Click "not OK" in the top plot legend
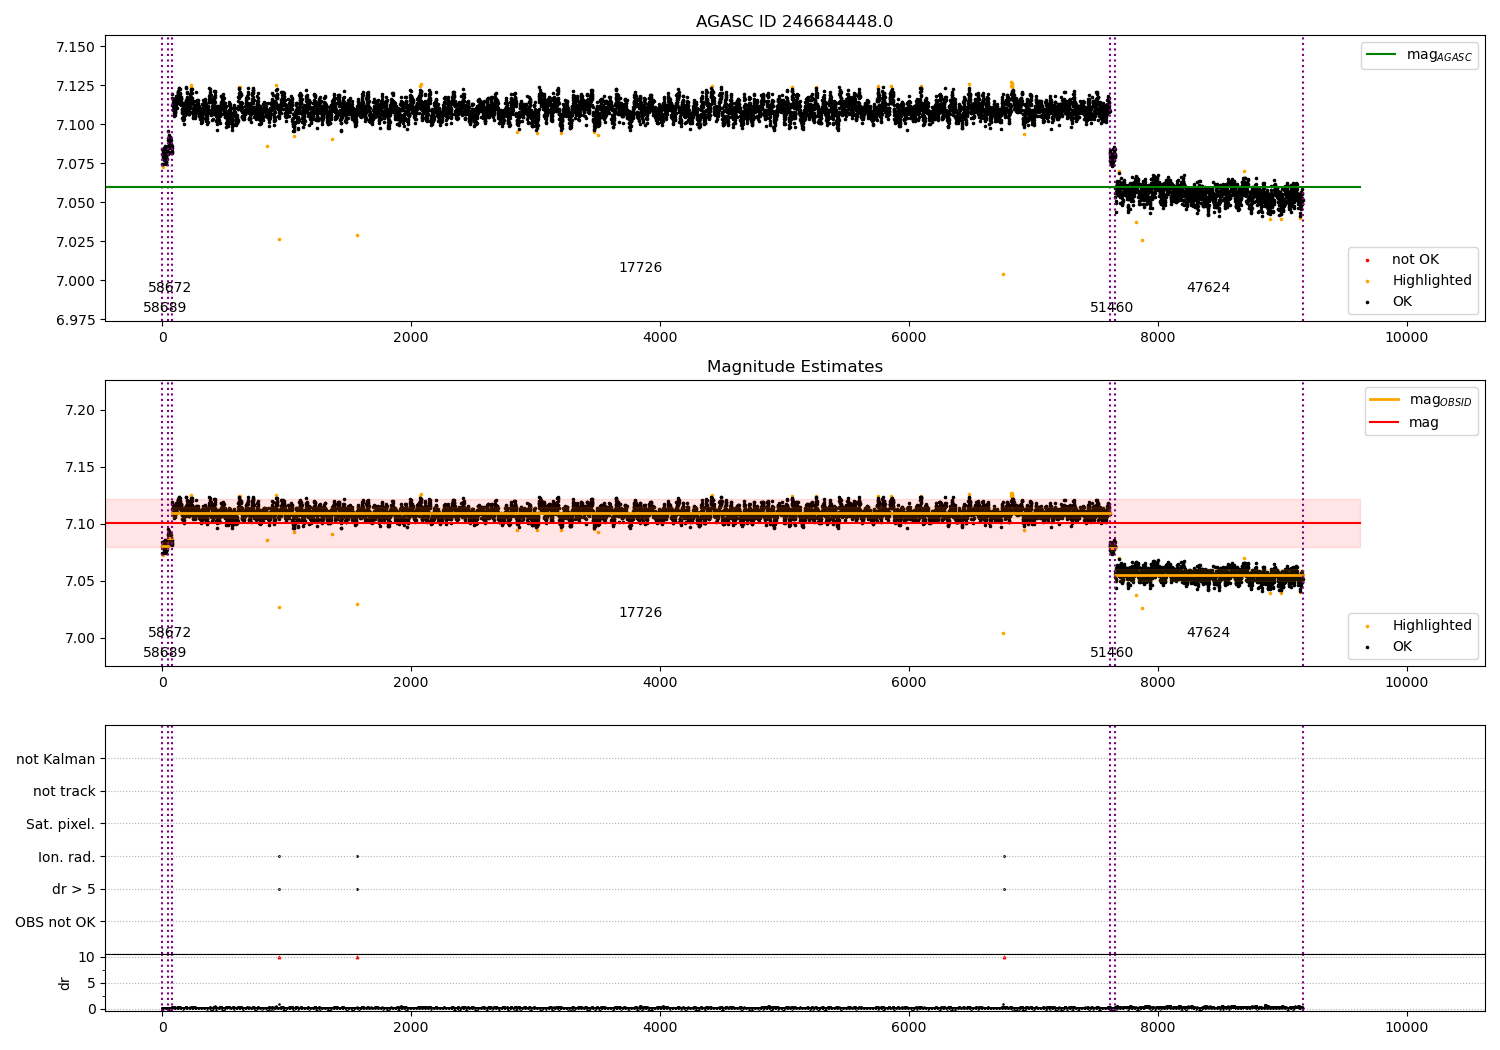The width and height of the screenshot is (1500, 1050). (x=1415, y=260)
